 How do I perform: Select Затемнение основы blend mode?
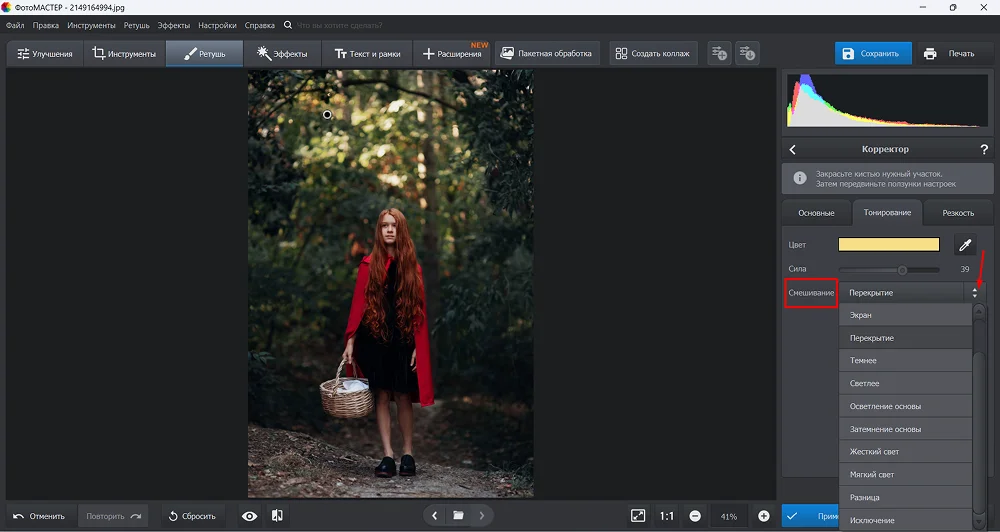(905, 429)
